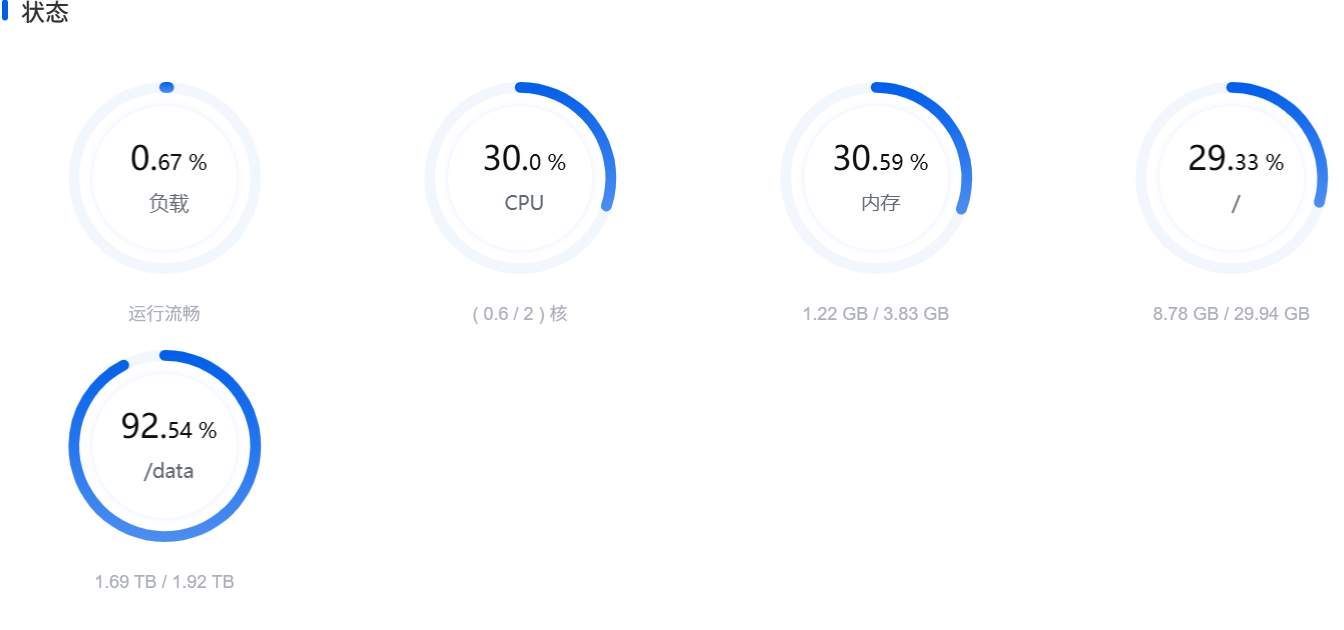Click the 1.22 GB / 3.83 GB text

click(x=876, y=314)
